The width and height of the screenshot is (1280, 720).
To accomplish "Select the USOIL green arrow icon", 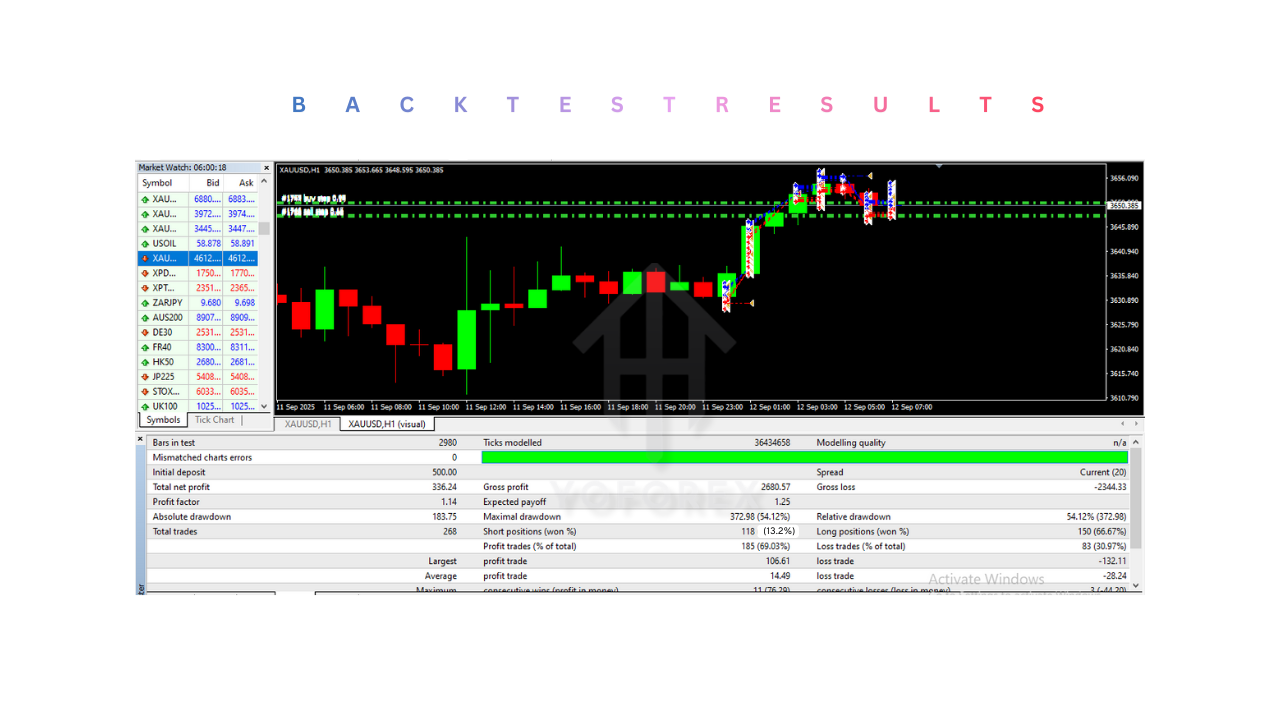I will 146,243.
